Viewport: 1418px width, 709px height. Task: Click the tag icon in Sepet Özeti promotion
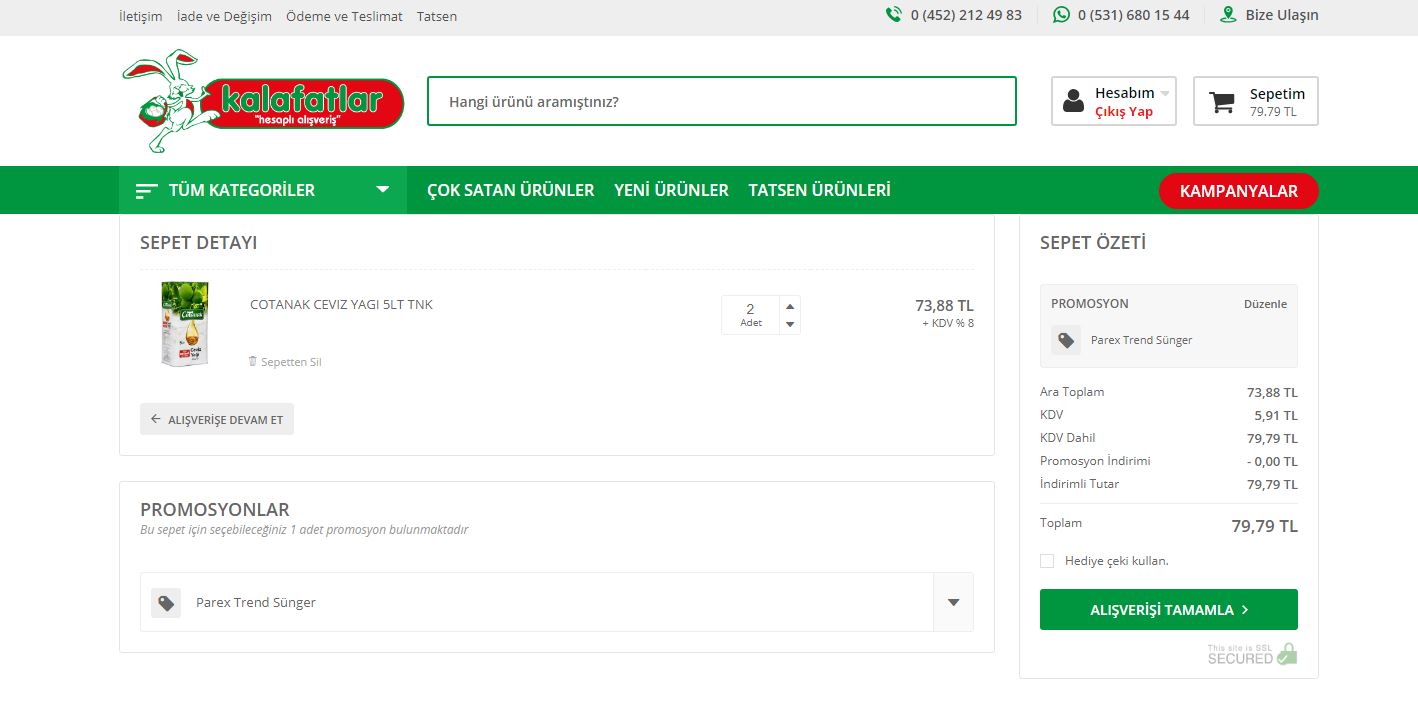1066,340
